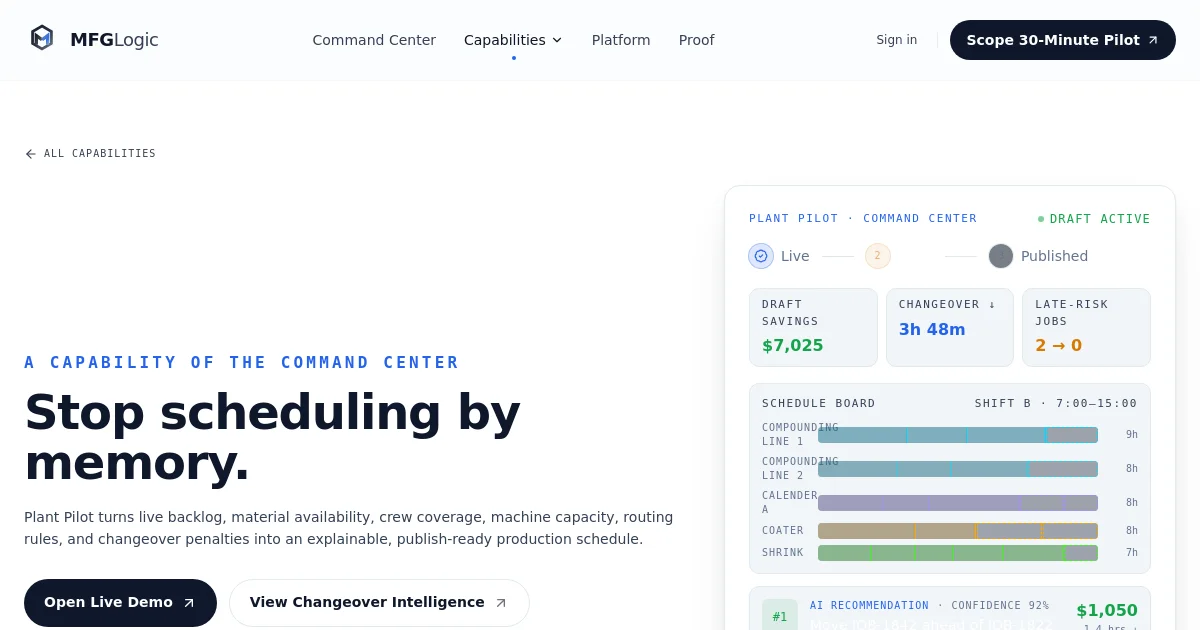Click the Changeover 3h 48m card
Image resolution: width=1200 pixels, height=630 pixels.
point(950,327)
